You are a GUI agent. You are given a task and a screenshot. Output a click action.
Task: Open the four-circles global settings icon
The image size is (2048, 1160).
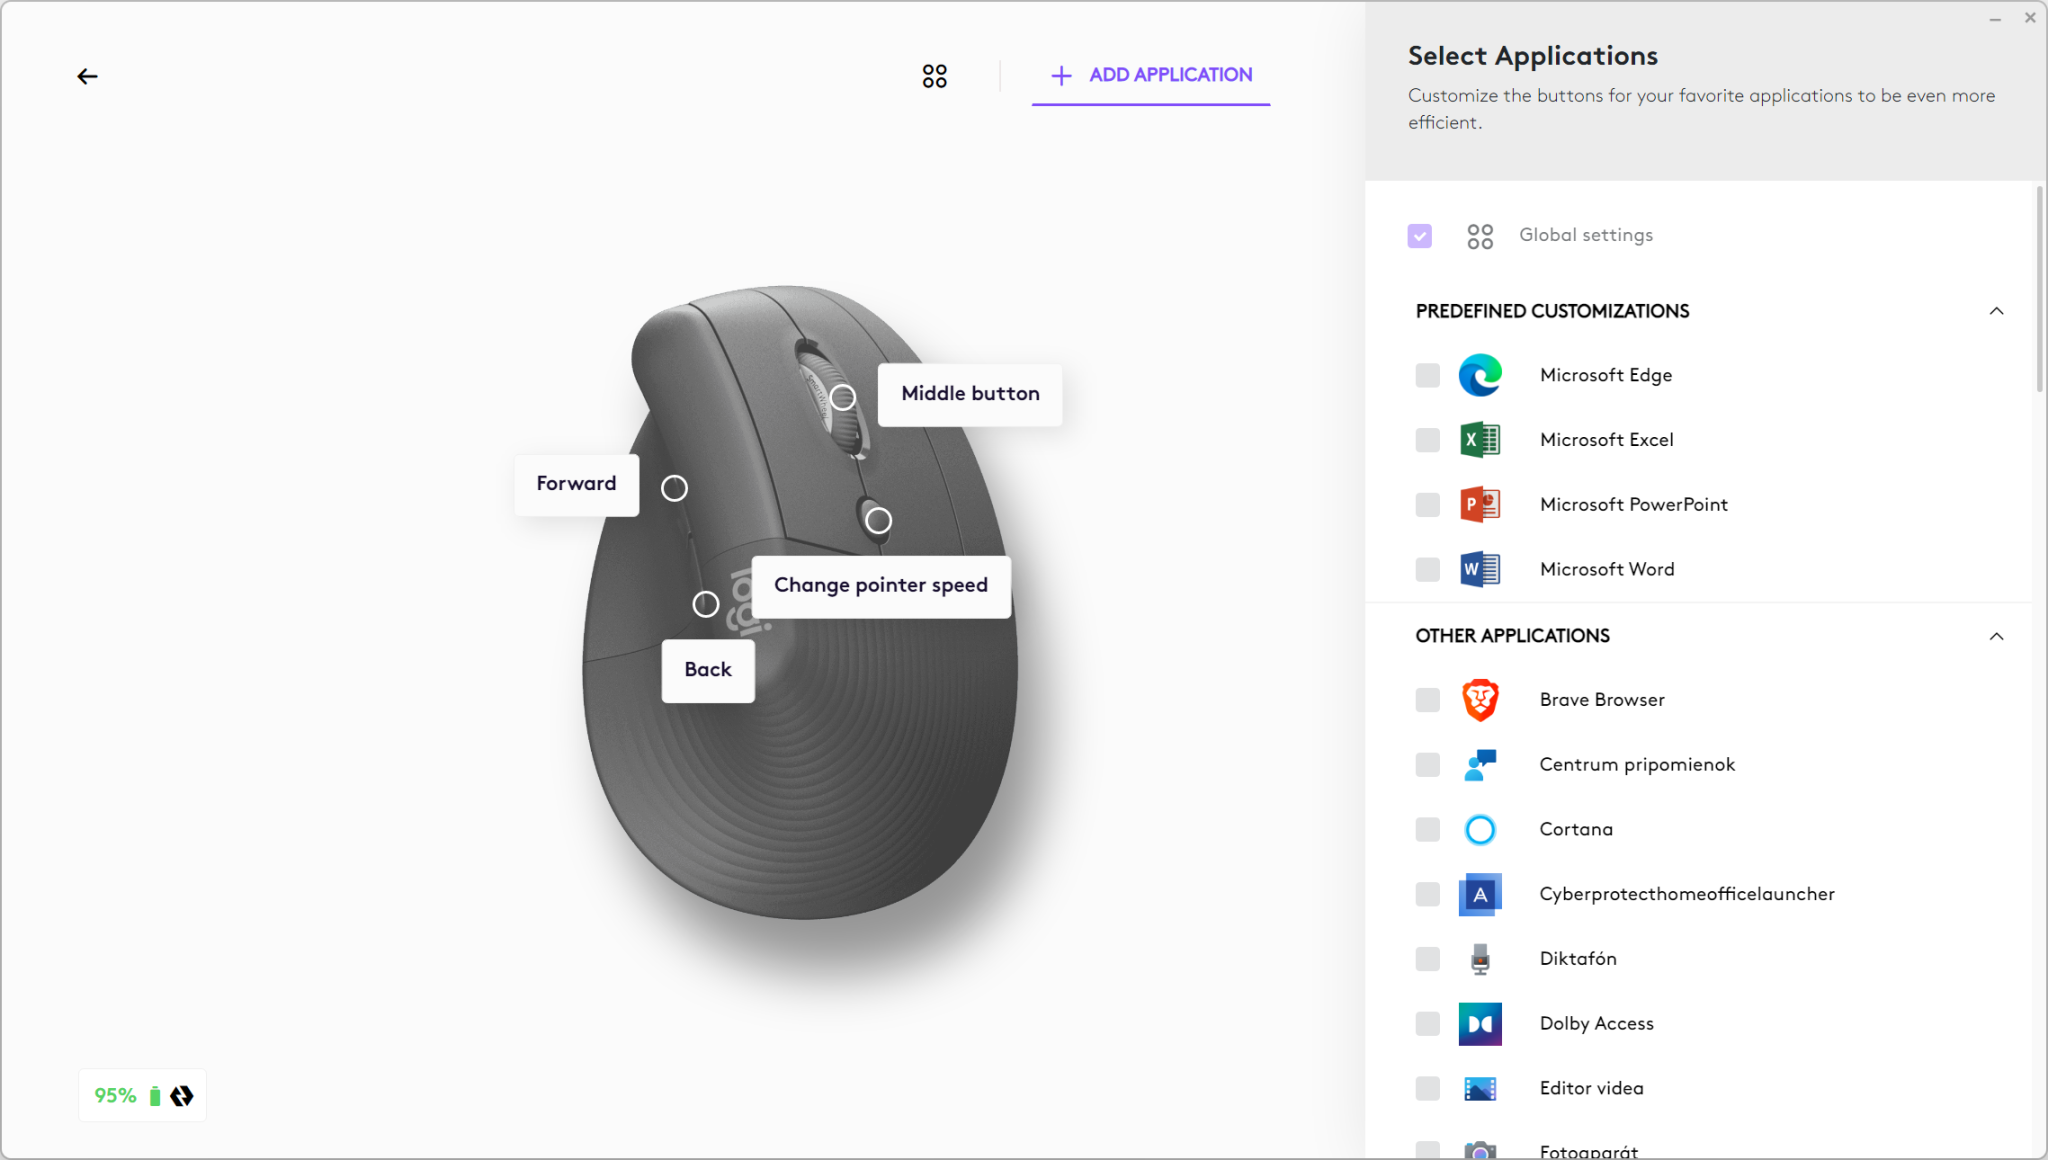tap(934, 76)
